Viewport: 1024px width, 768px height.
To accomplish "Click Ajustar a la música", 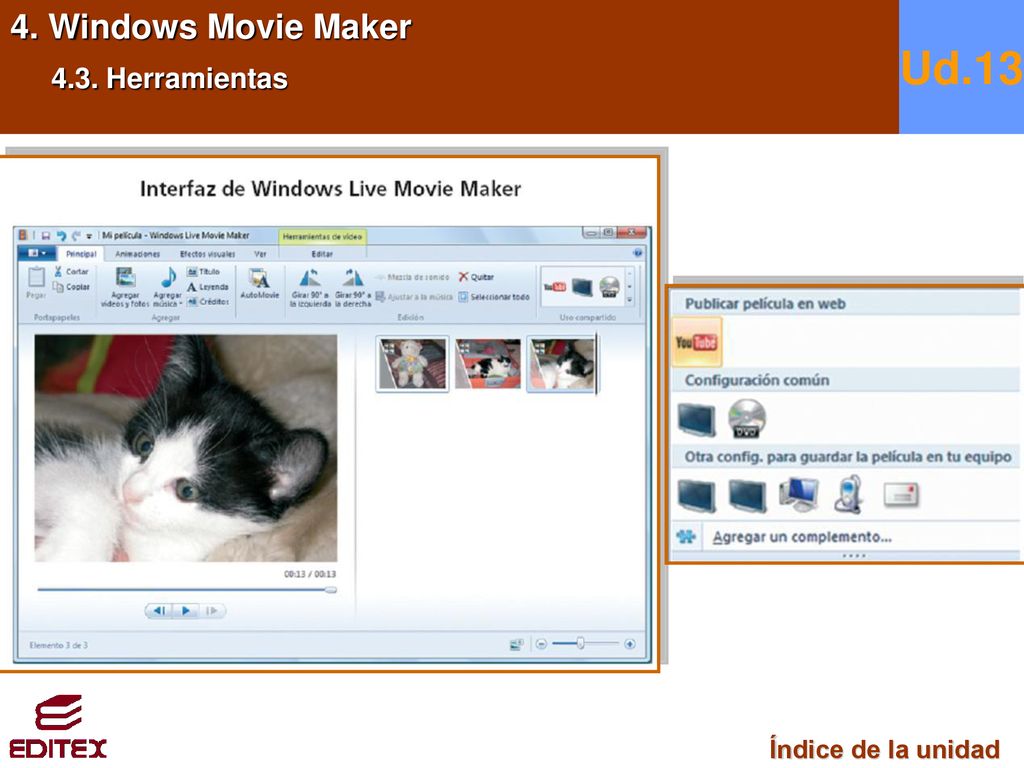I will click(x=414, y=296).
